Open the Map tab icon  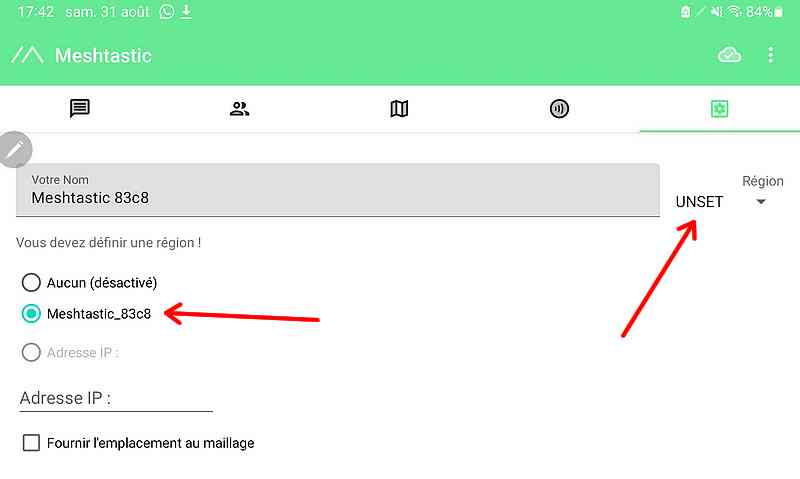tap(399, 109)
